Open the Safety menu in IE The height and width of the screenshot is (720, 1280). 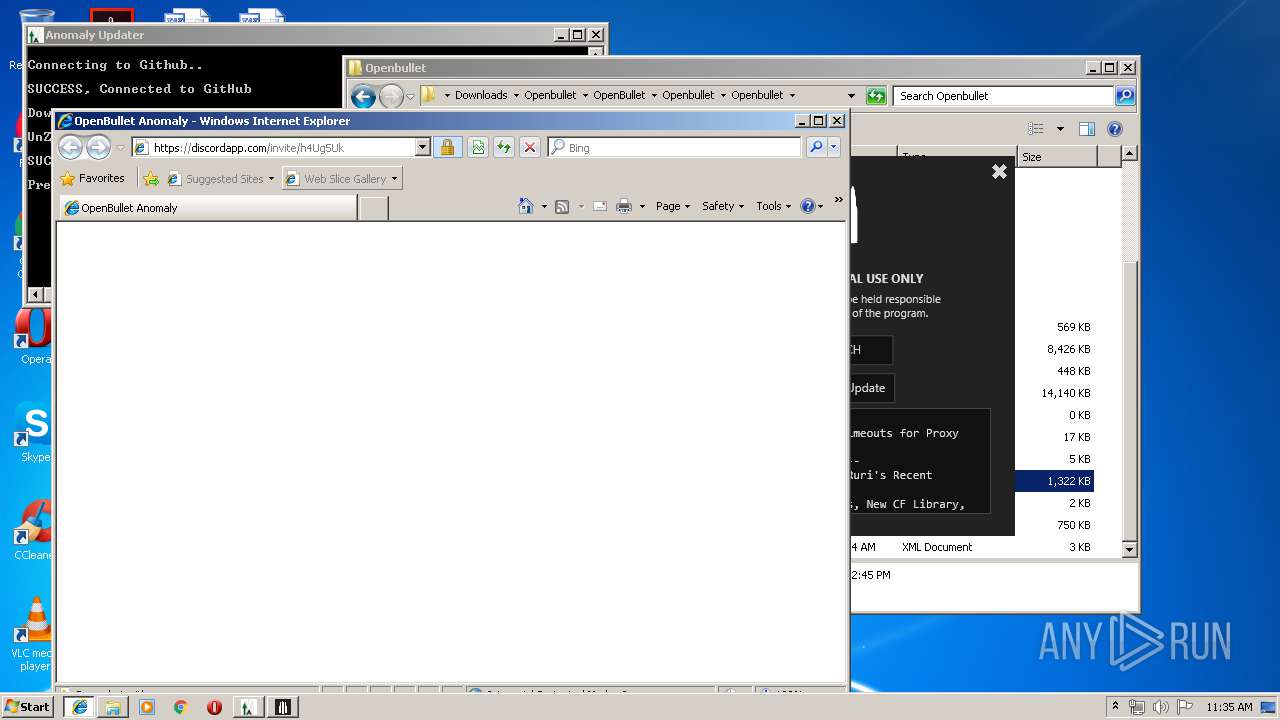click(x=722, y=206)
